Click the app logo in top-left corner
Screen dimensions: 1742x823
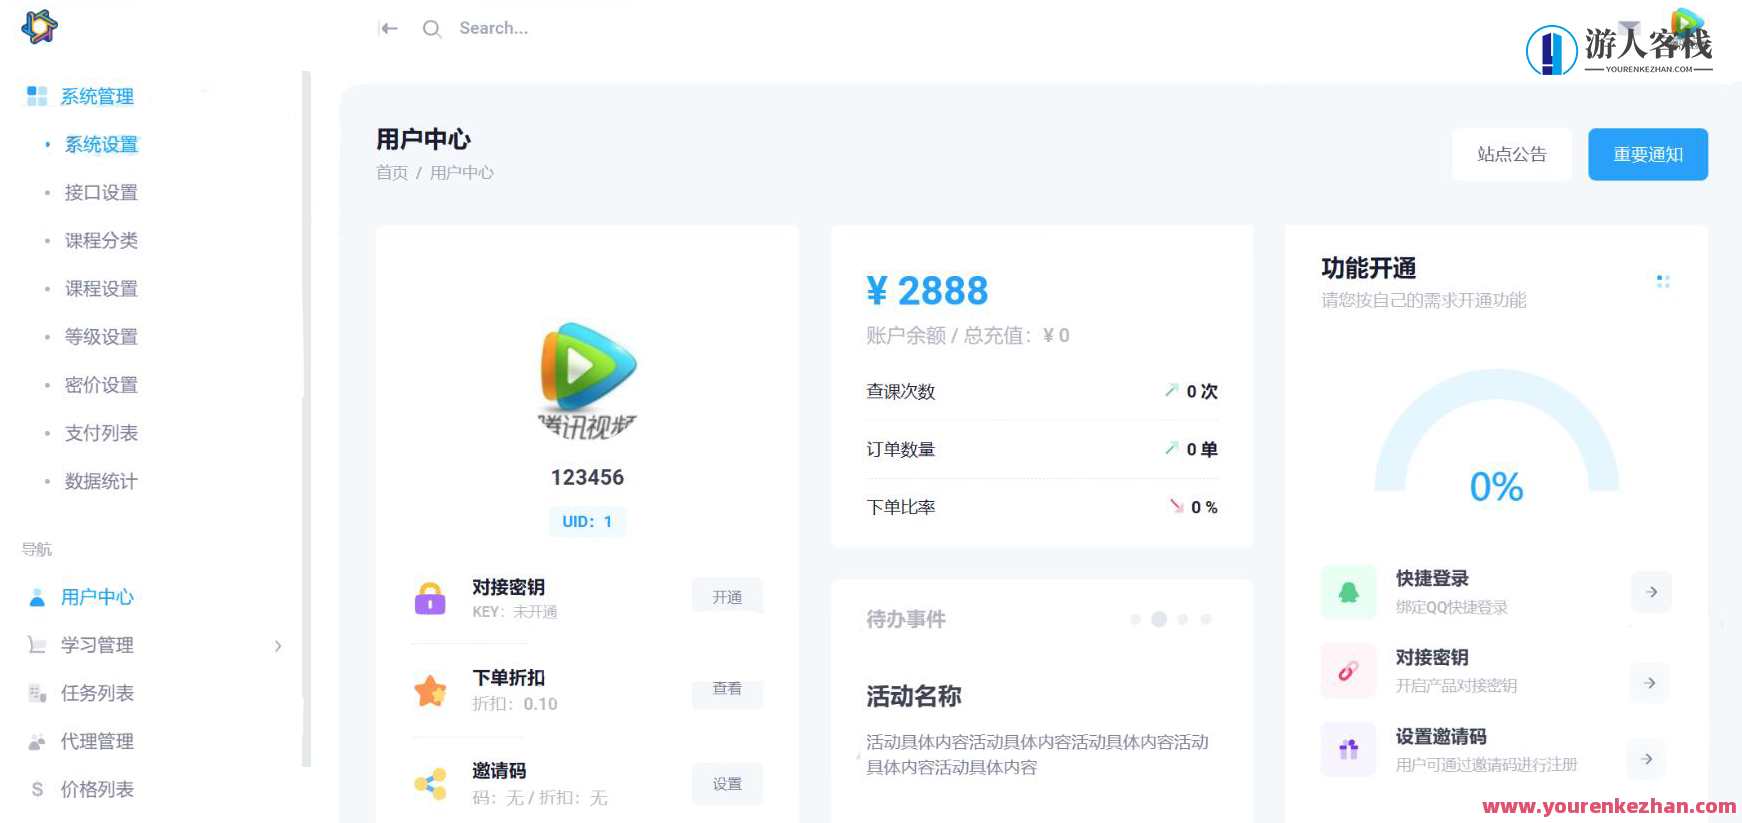coord(39,27)
